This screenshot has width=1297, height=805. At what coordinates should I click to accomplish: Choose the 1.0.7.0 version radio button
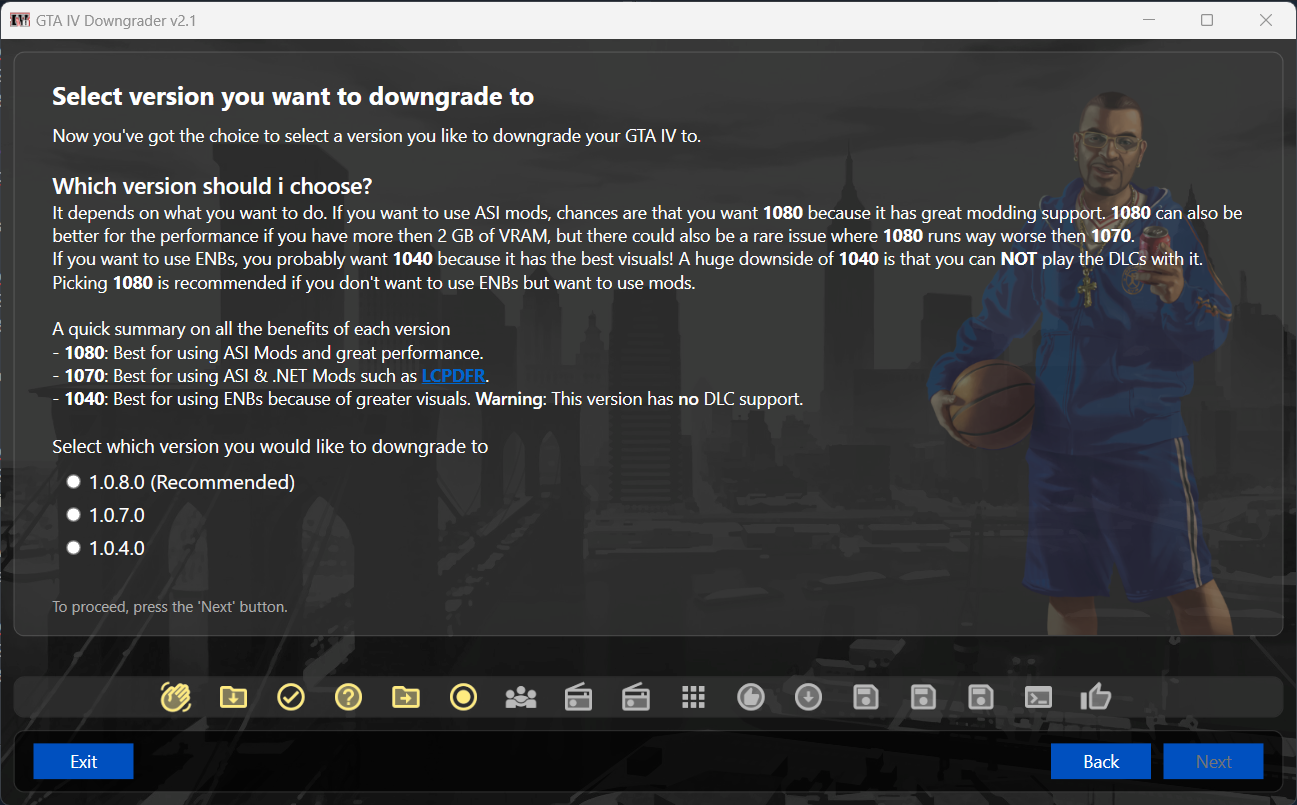73,515
